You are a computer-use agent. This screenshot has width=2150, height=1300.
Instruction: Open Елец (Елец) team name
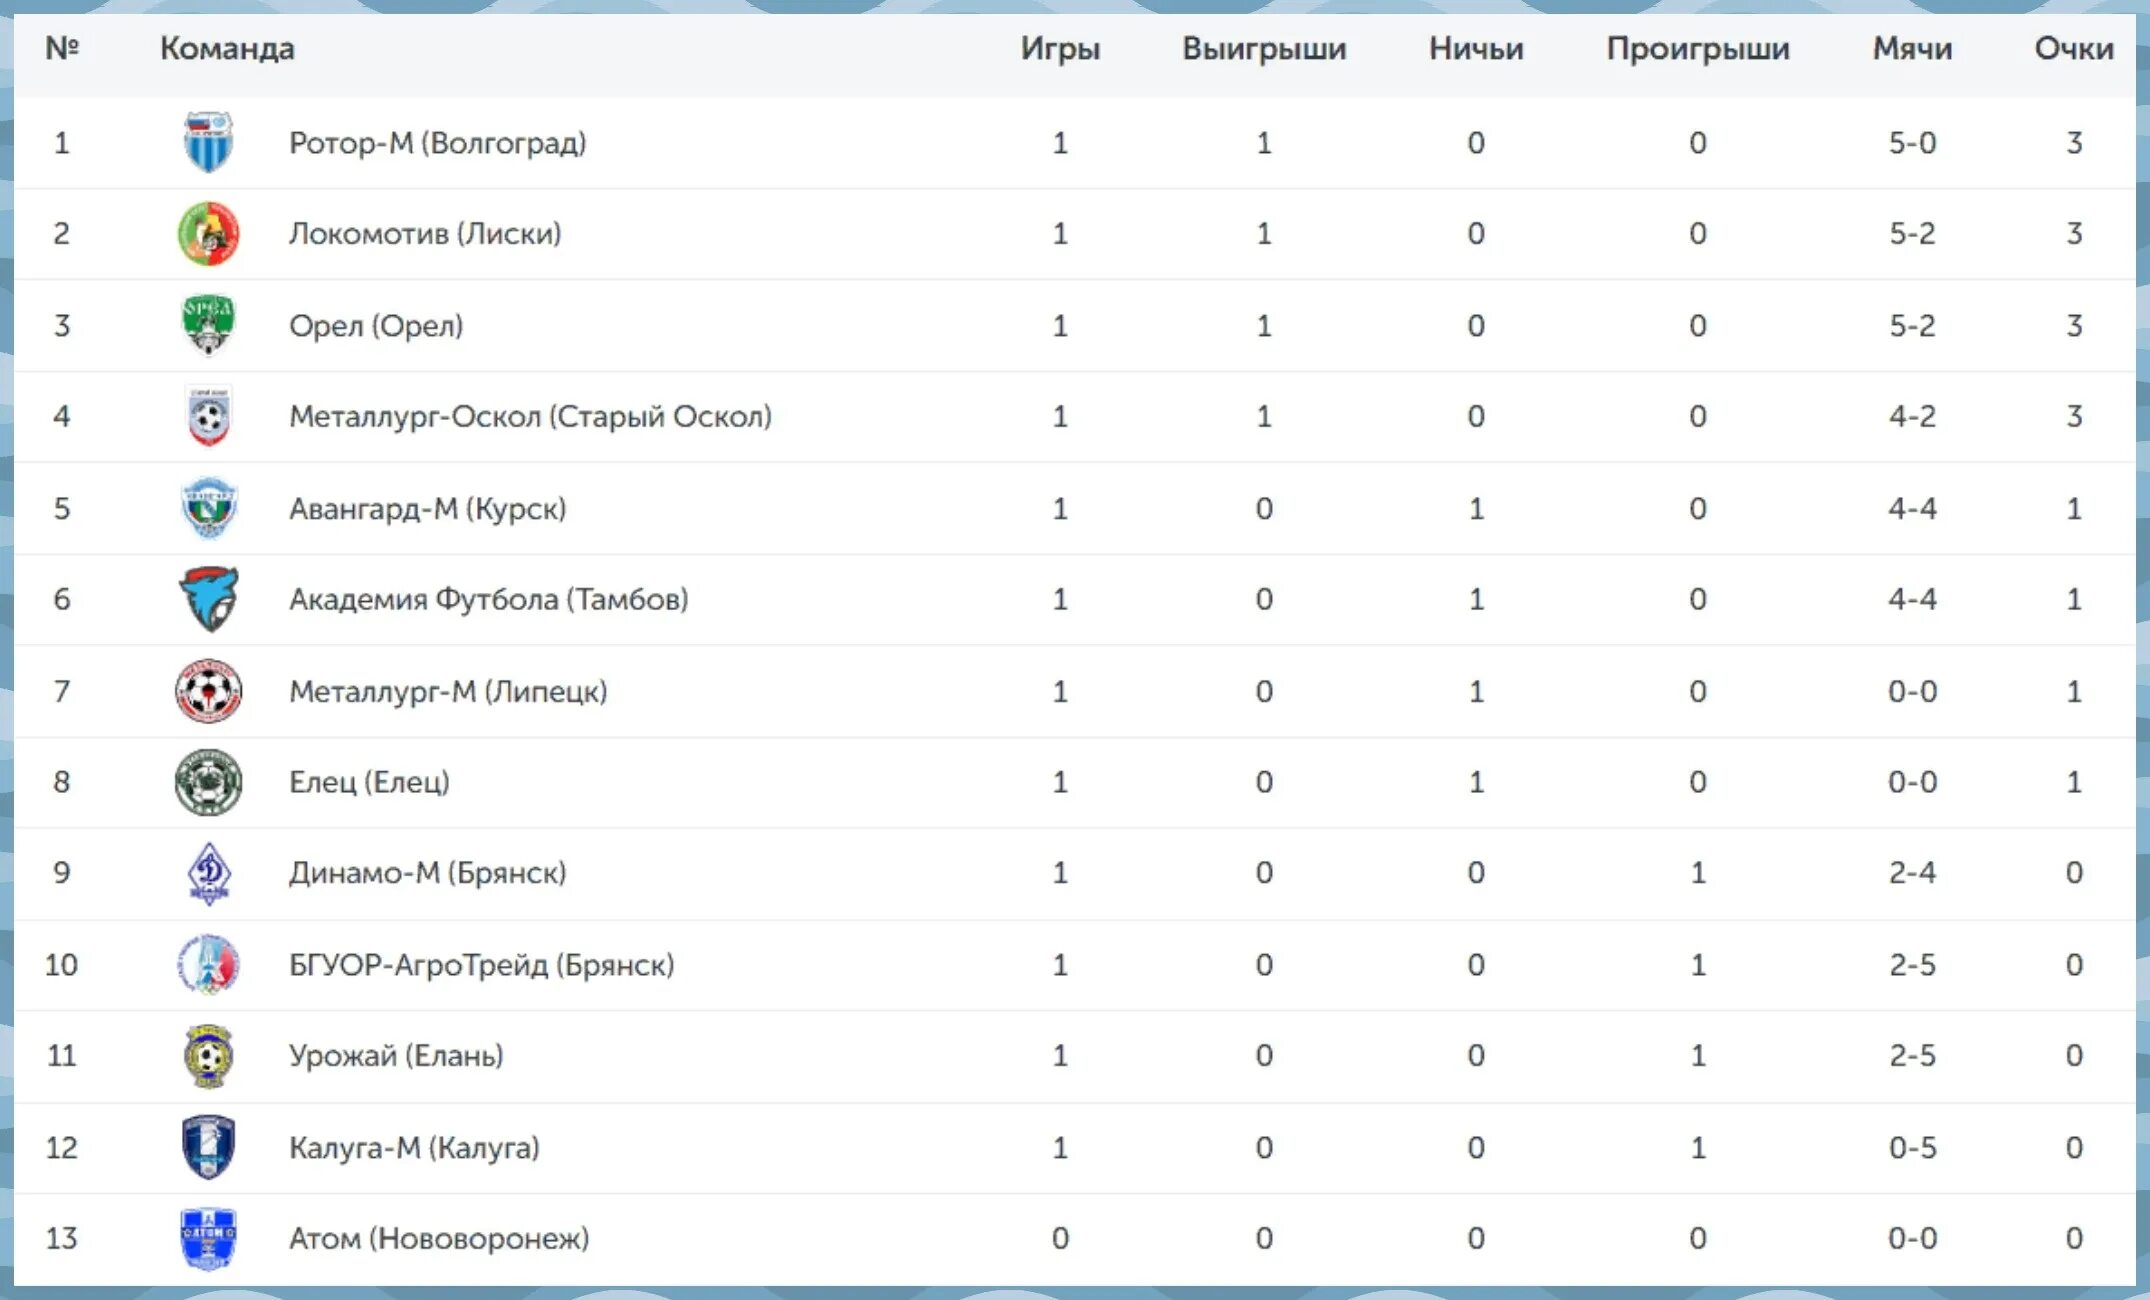click(x=369, y=782)
